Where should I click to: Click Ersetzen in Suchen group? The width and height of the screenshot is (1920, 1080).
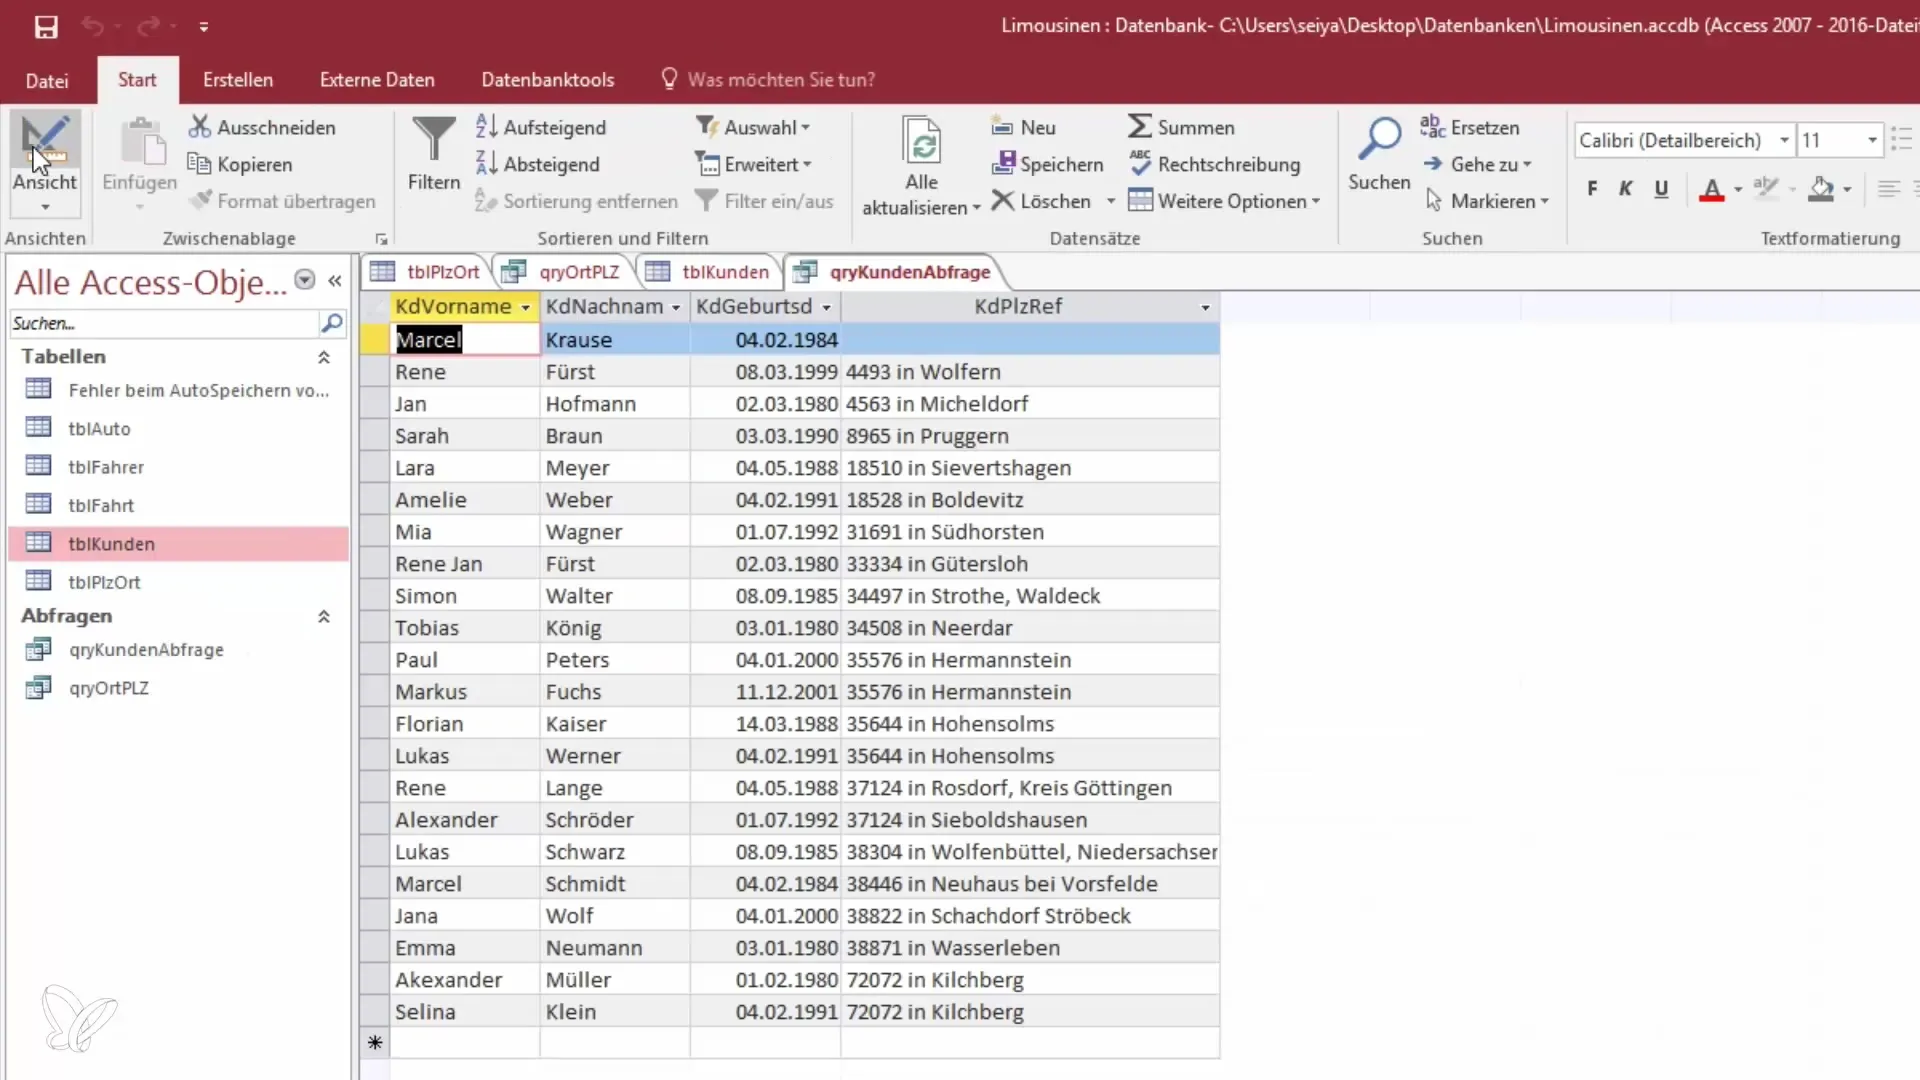coord(1470,127)
